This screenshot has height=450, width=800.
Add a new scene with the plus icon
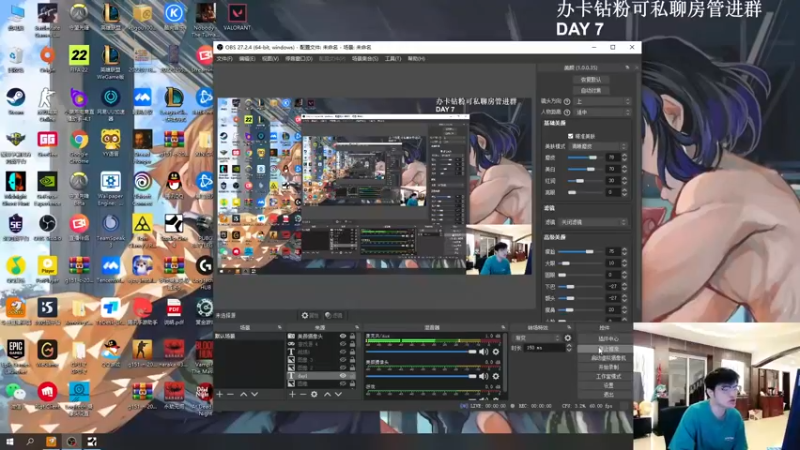220,394
